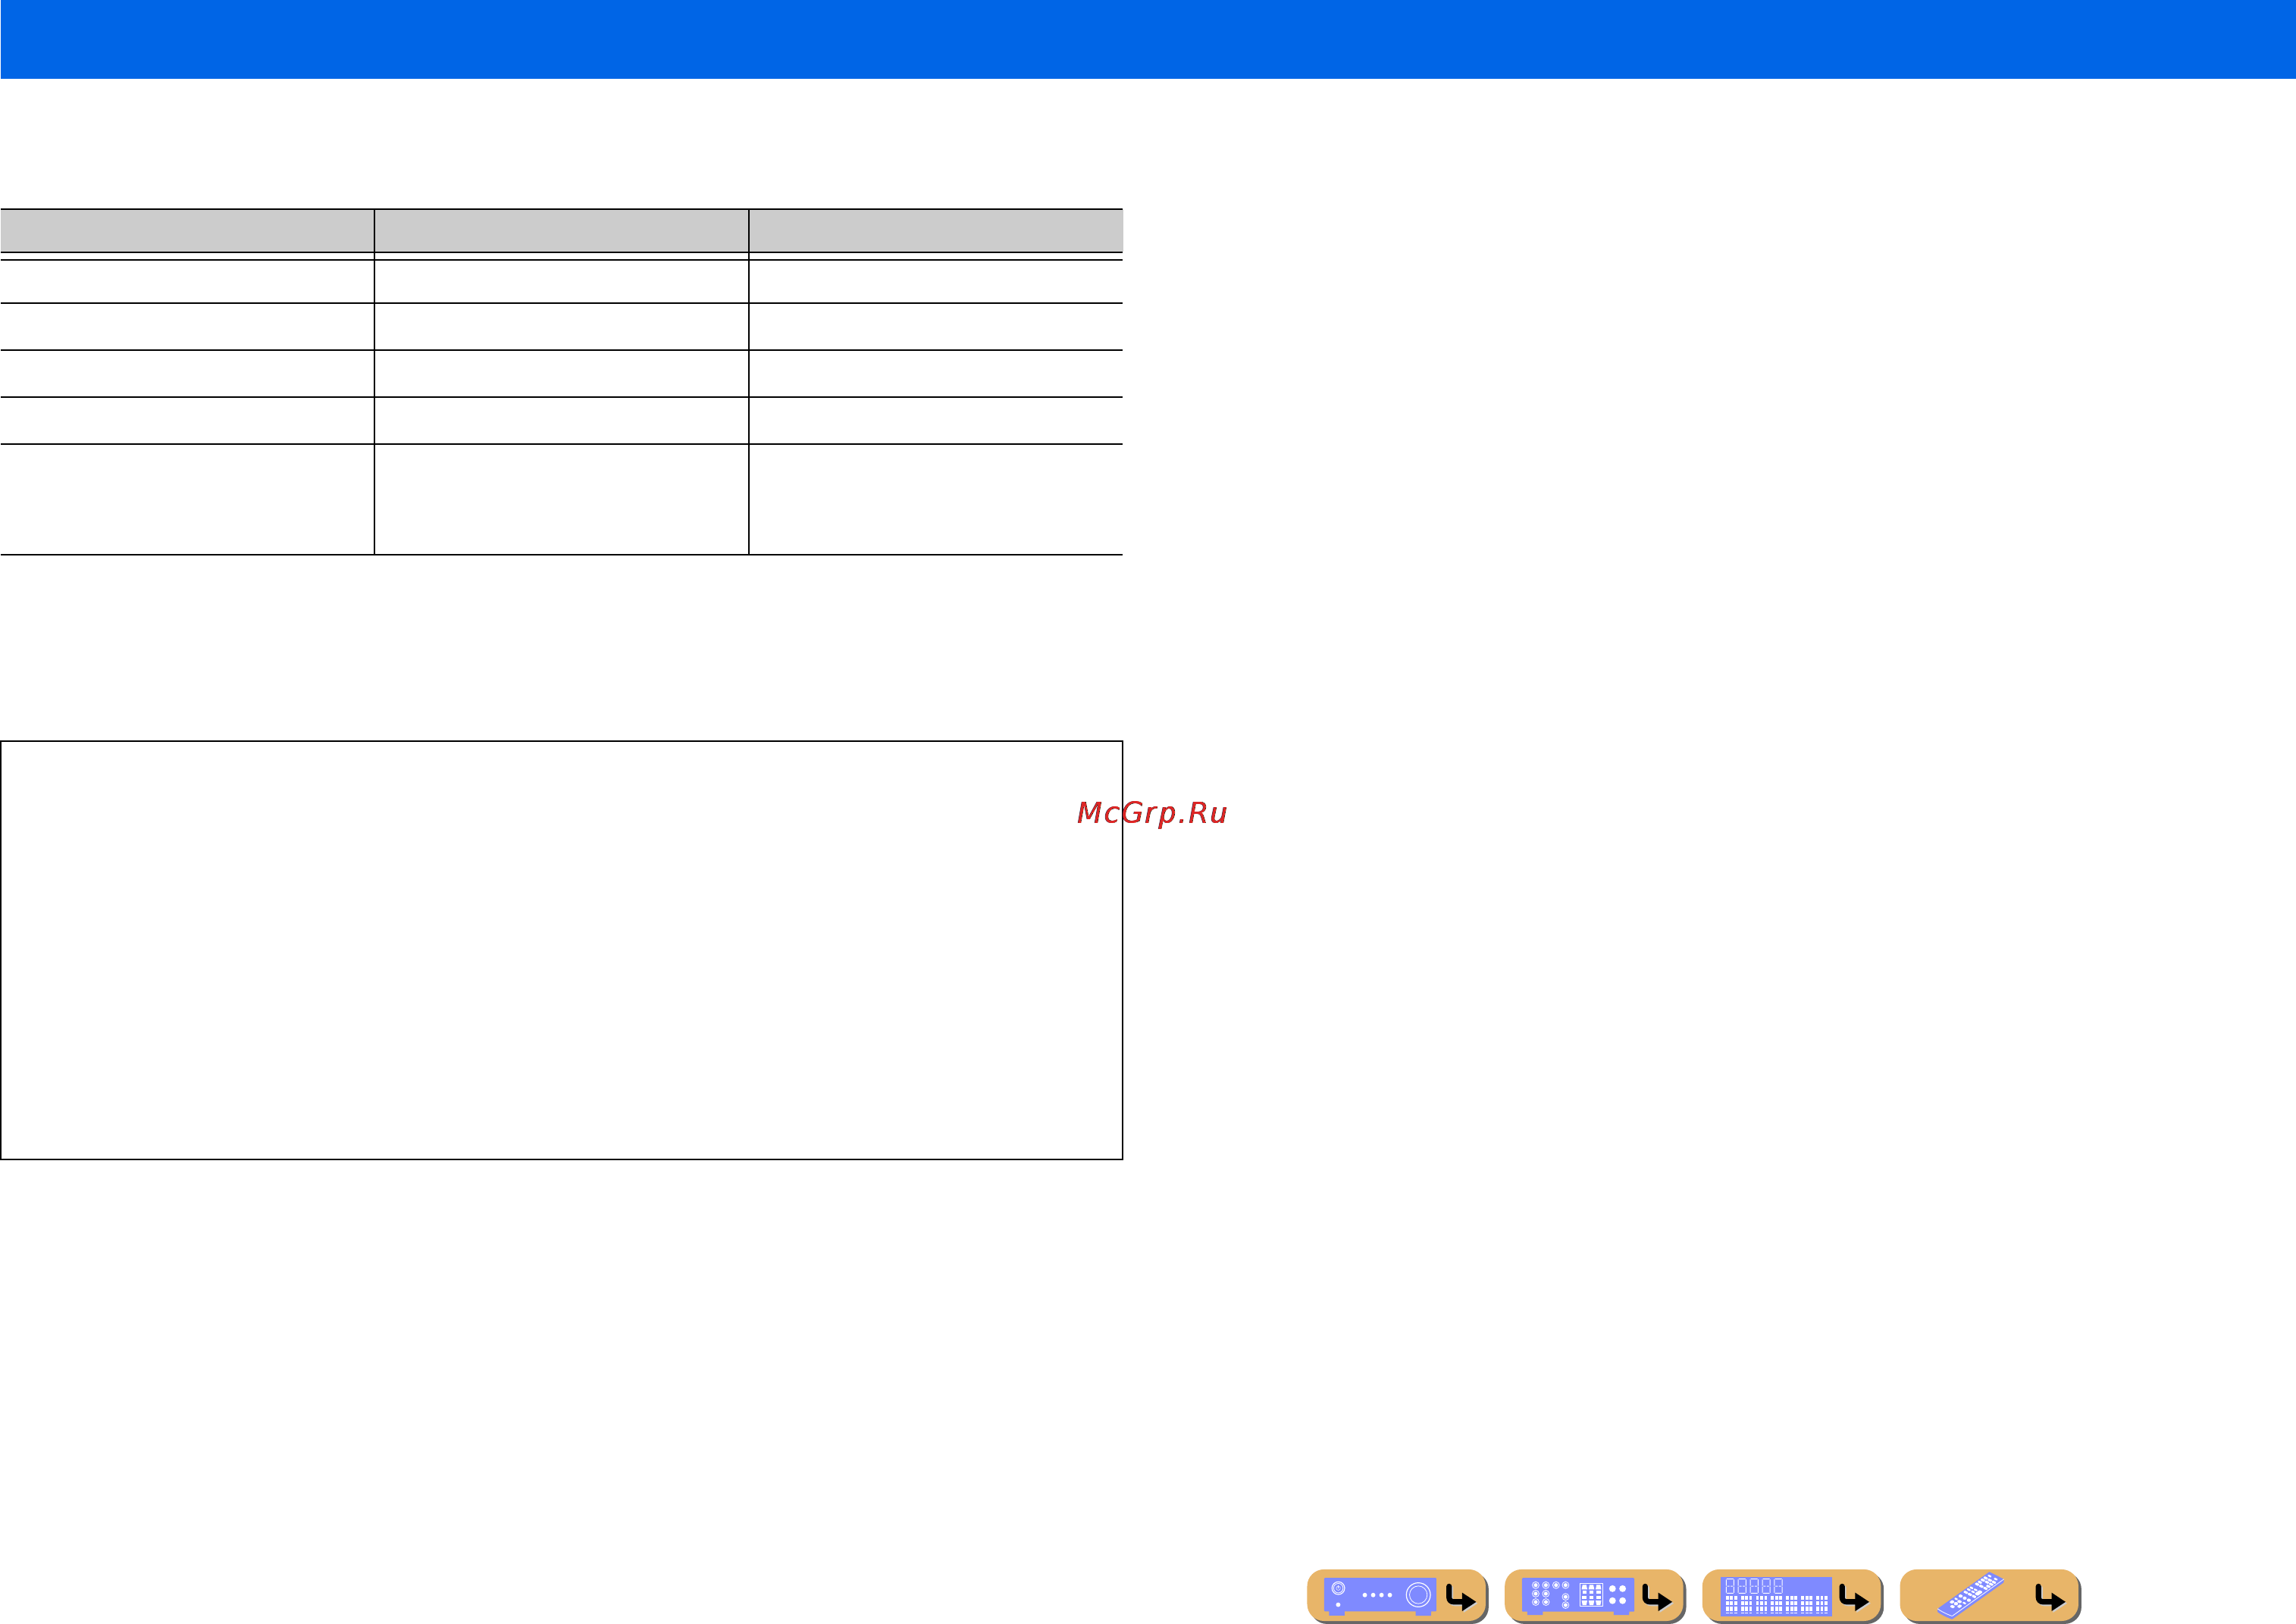Click the first column cell in the first body row
Image resolution: width=2296 pixels, height=1624 pixels.
click(187, 281)
